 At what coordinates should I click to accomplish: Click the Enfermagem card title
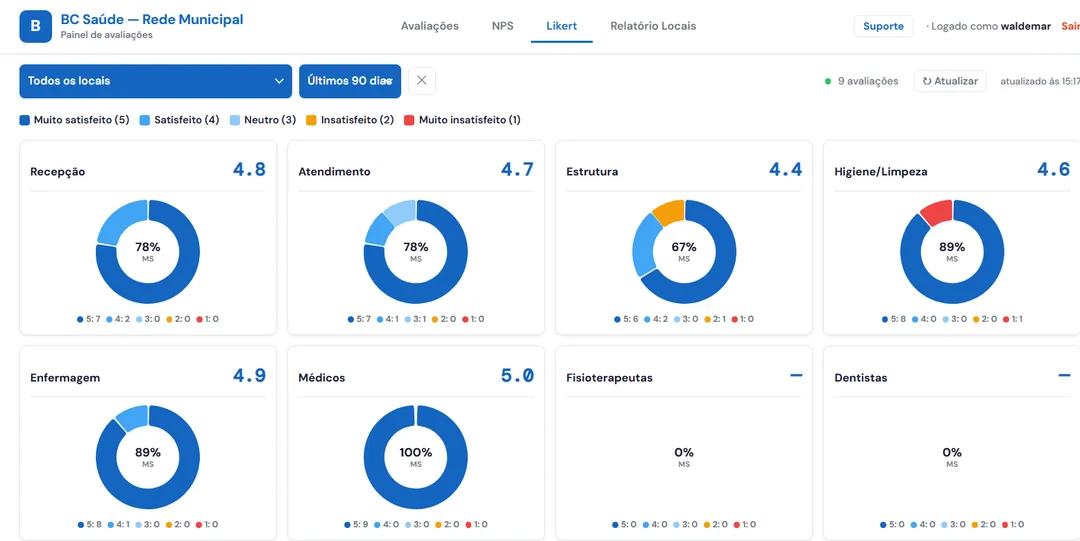tap(65, 378)
